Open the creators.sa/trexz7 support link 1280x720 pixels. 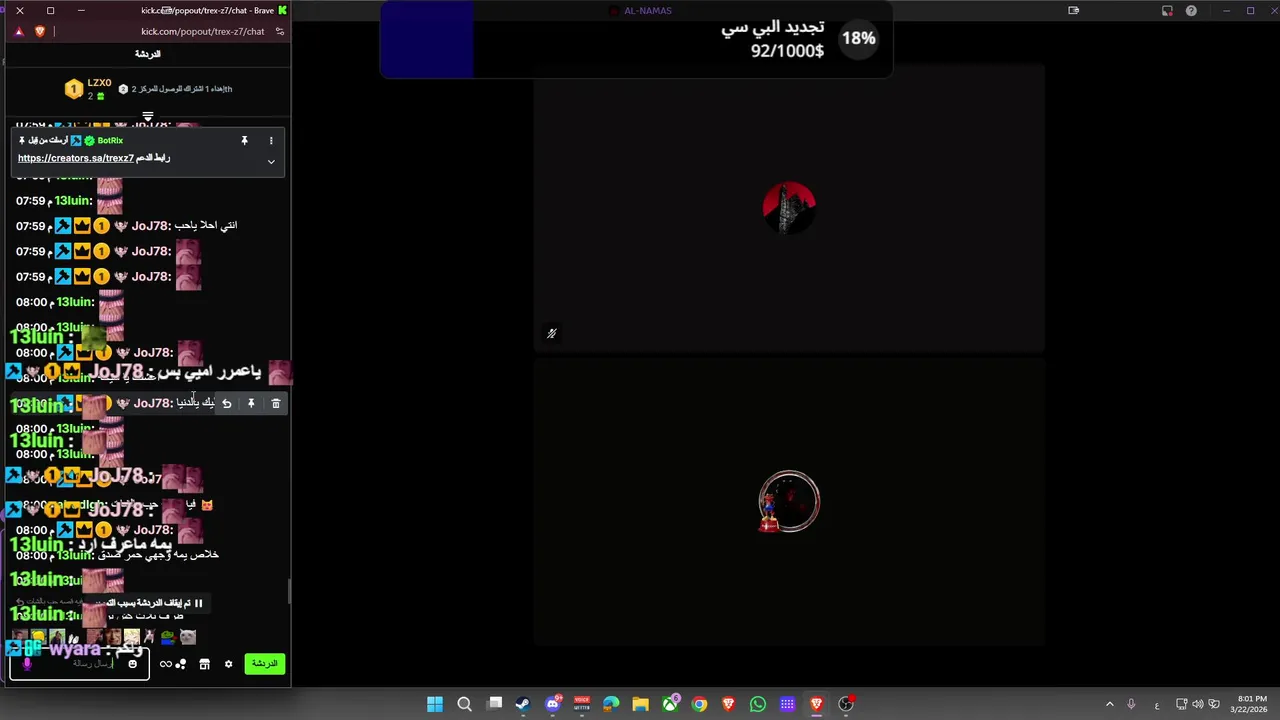coord(76,158)
